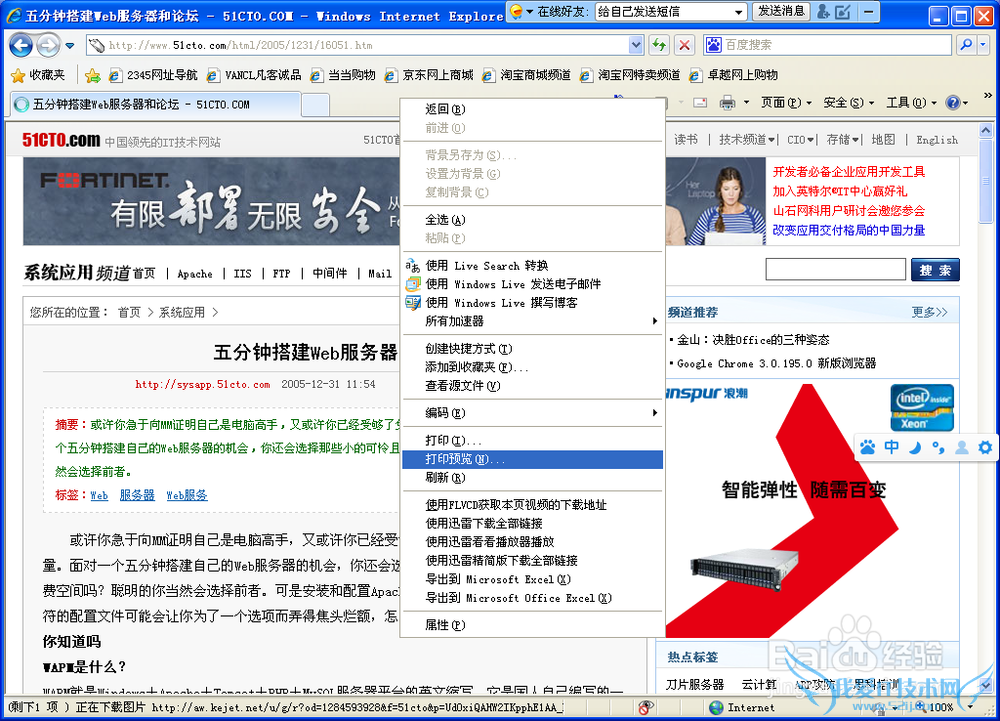The width and height of the screenshot is (1000, 721).
Task: Click the site search text field
Action: 835,269
